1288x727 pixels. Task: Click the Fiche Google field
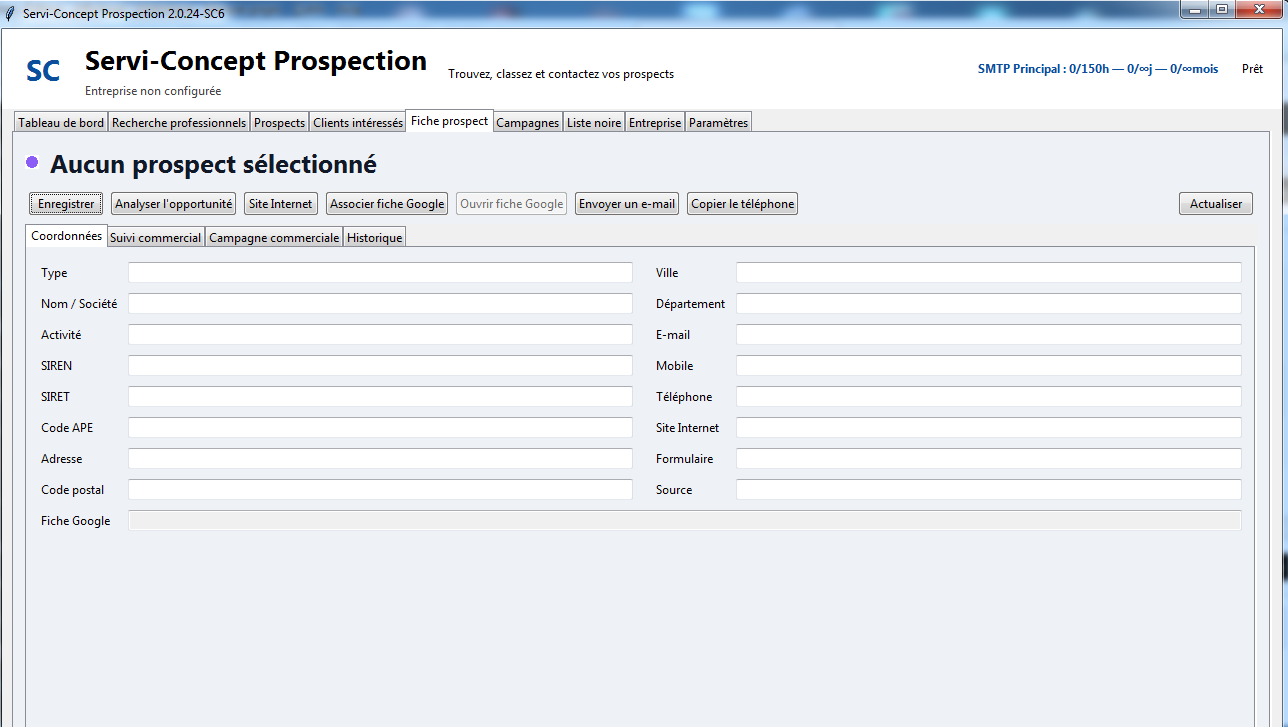click(685, 521)
